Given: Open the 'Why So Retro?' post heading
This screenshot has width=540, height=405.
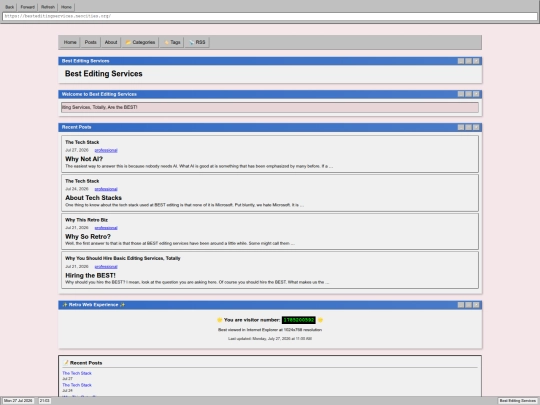Looking at the screenshot, I should (x=88, y=237).
